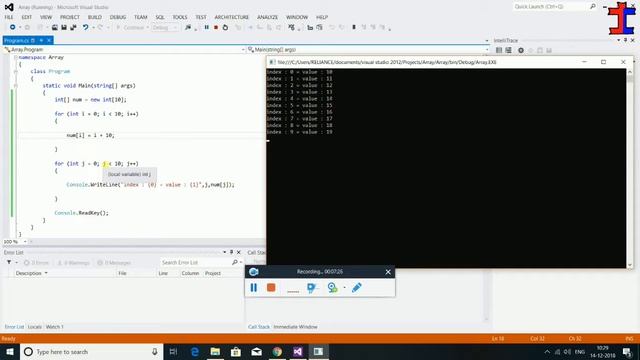This screenshot has height=360, width=640.
Task: Open the BUILD menu
Action: 95,17
